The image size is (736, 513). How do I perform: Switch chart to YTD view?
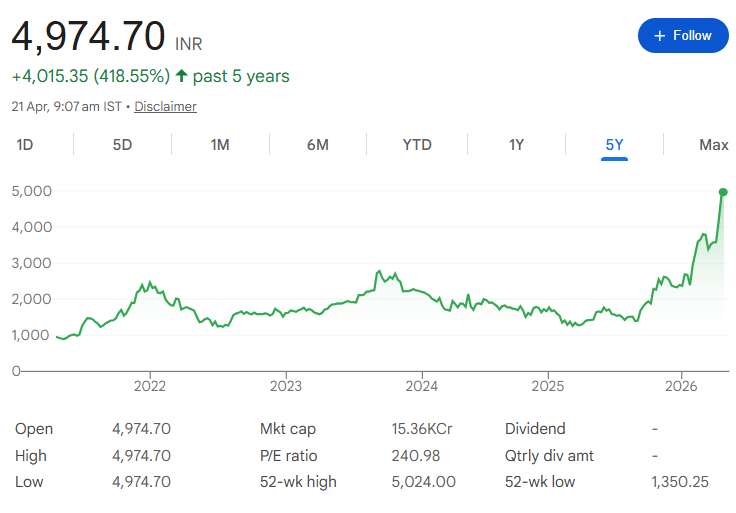coord(417,145)
